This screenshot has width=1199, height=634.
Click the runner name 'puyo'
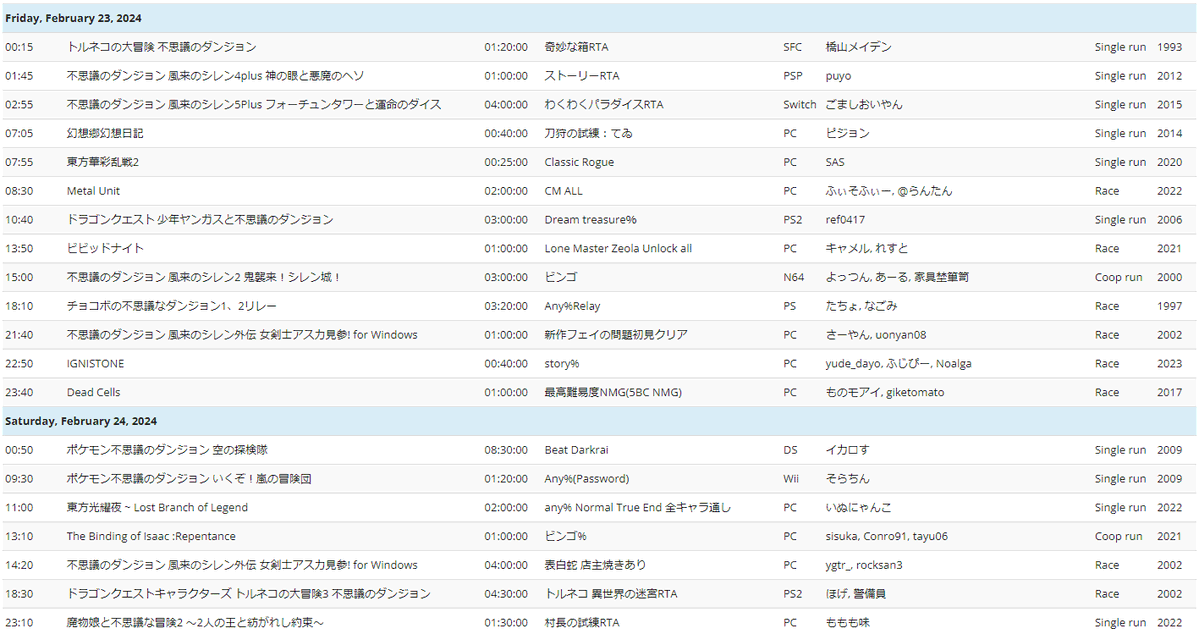pos(838,76)
